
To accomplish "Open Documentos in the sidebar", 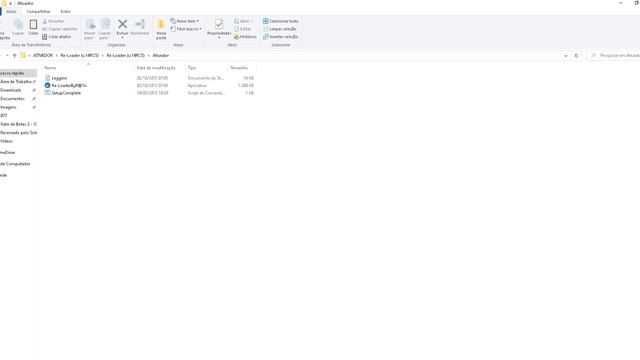I will coord(12,99).
